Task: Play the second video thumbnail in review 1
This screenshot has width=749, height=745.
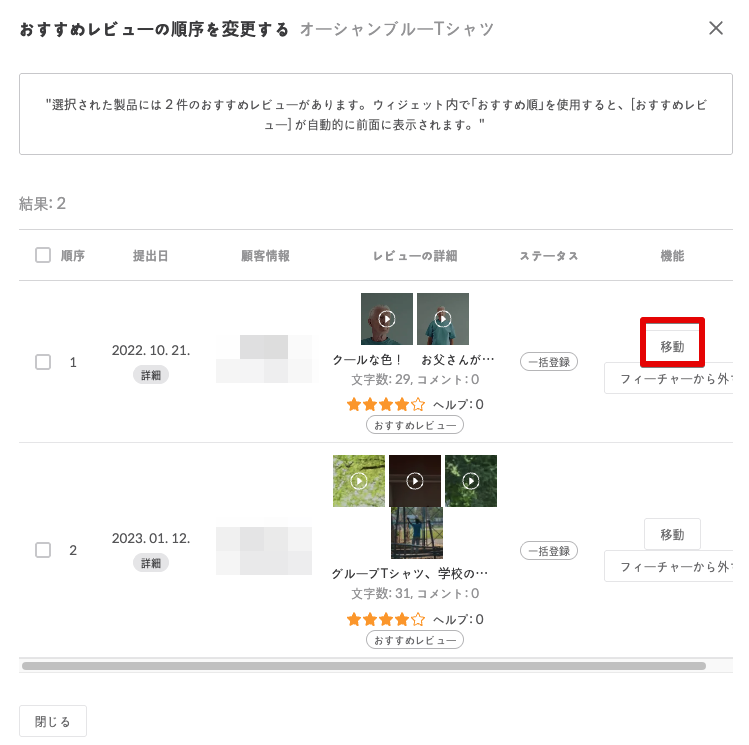Action: [443, 319]
